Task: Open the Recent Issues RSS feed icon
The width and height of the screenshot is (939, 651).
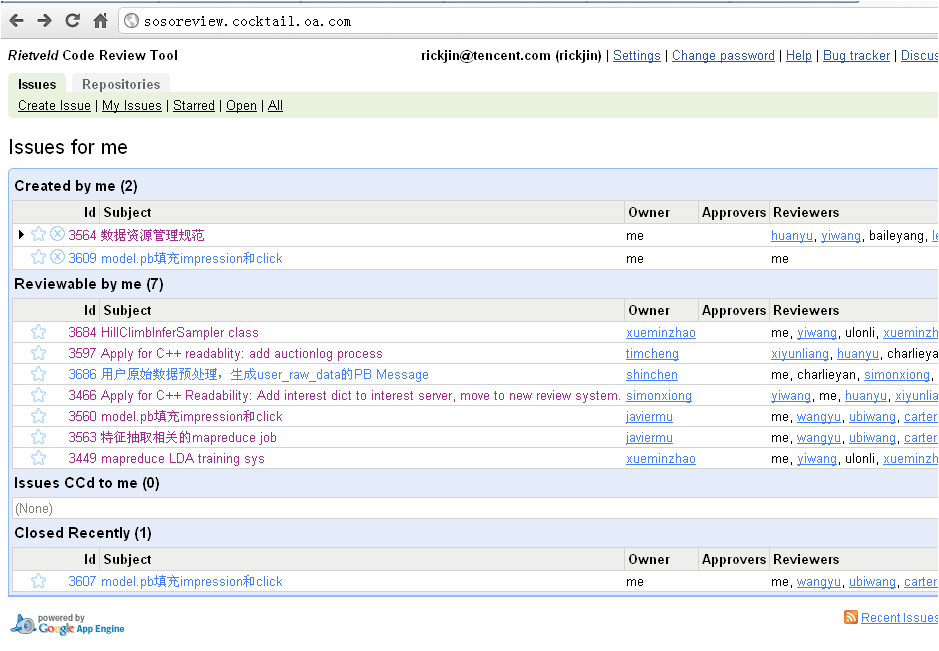Action: (850, 617)
